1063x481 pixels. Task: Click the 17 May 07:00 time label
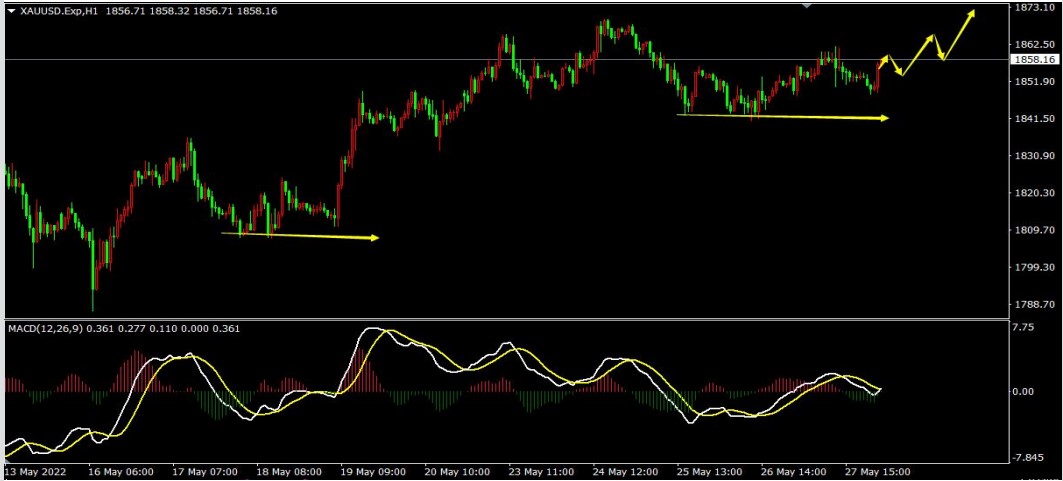pos(205,472)
